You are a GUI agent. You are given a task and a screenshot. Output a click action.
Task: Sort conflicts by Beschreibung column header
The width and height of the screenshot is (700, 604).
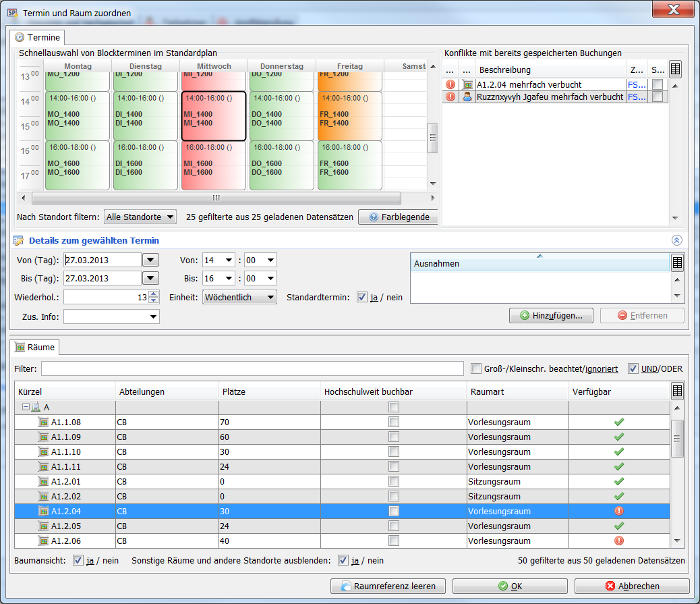[551, 70]
